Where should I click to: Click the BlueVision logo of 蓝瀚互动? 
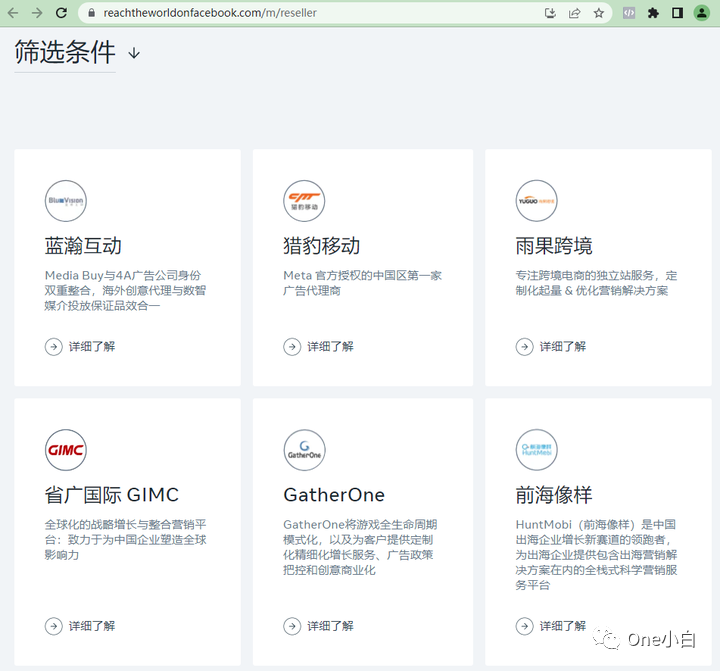coord(66,201)
